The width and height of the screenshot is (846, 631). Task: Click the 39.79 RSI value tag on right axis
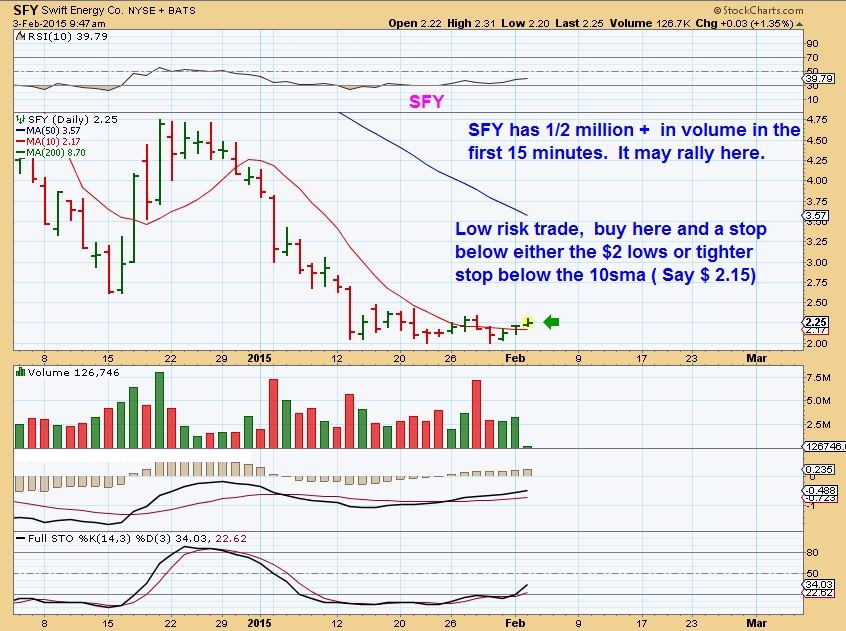click(818, 79)
